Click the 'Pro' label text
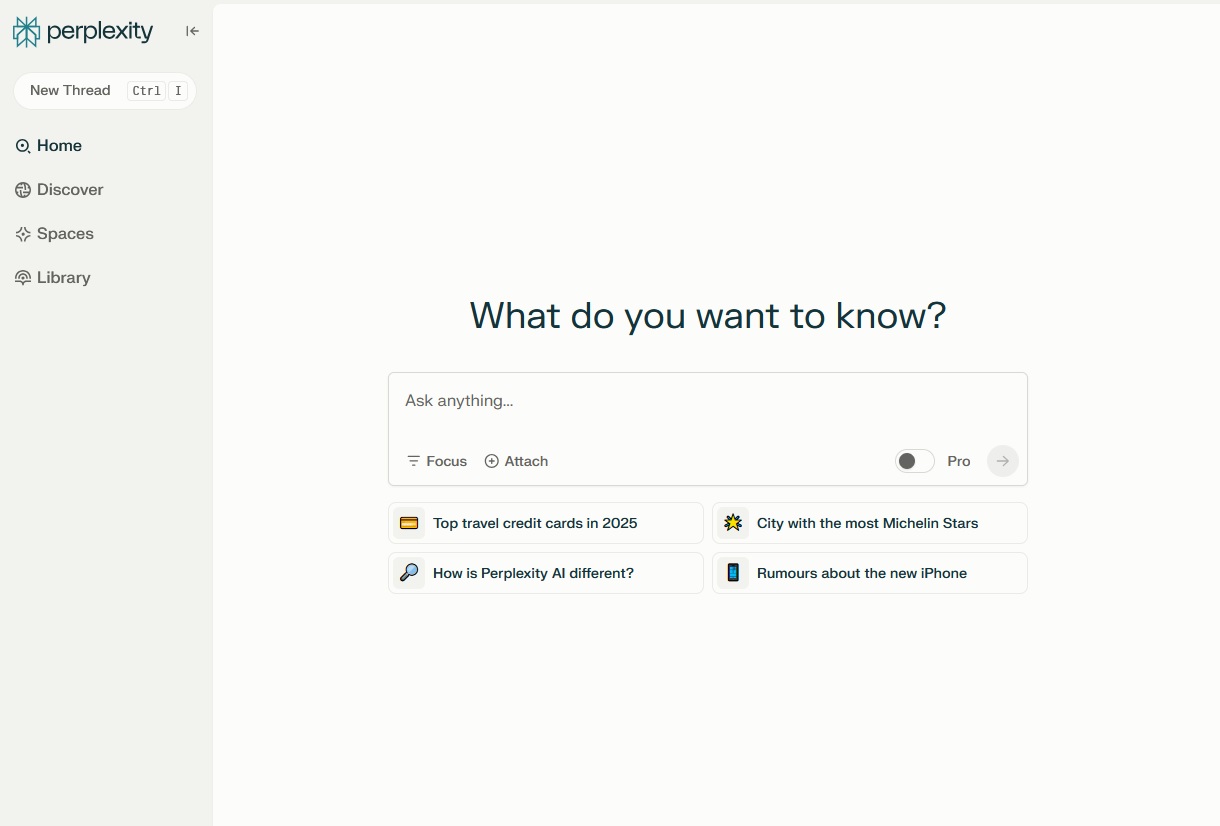Viewport: 1220px width, 826px height. [959, 461]
